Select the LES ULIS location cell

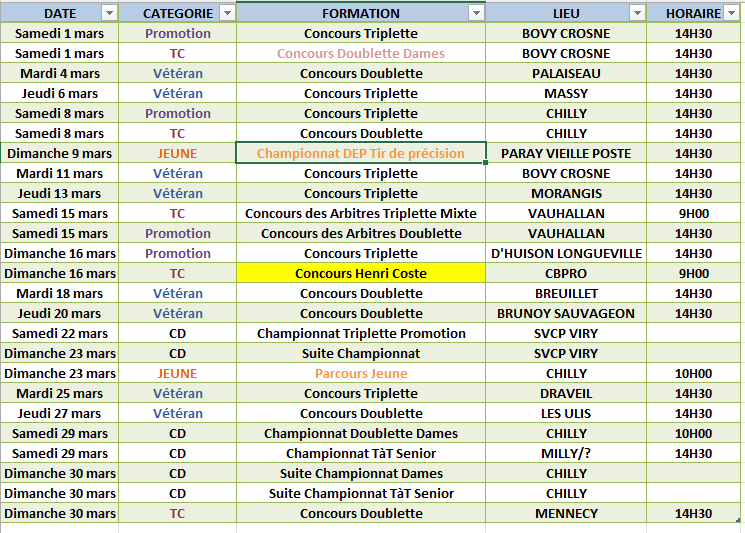point(566,413)
